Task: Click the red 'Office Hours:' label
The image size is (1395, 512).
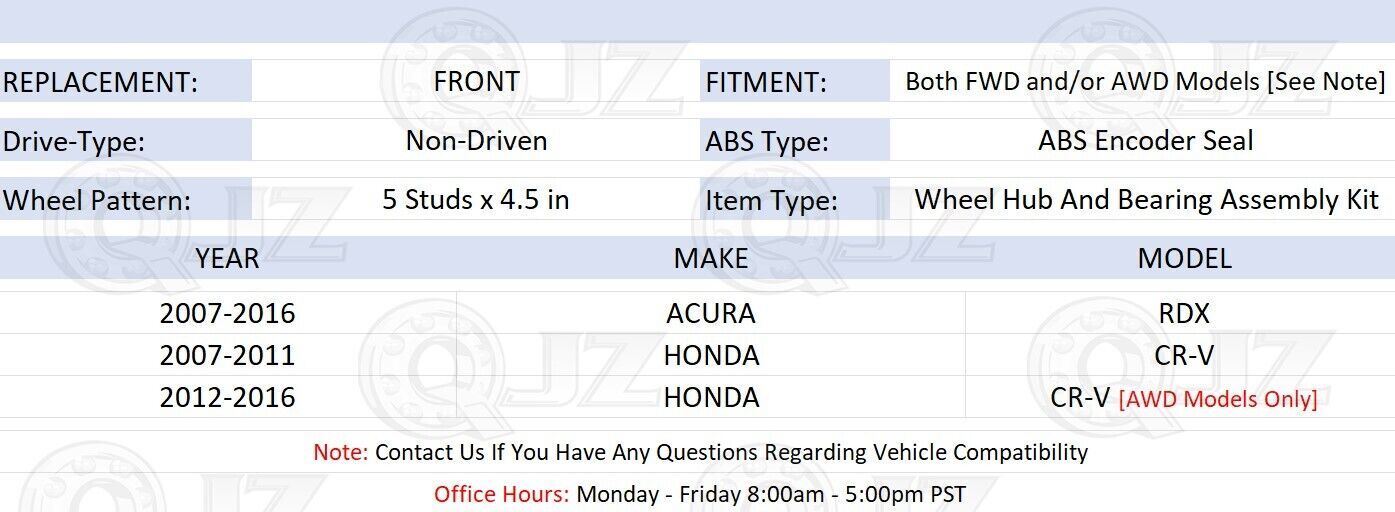Action: pyautogui.click(x=501, y=494)
